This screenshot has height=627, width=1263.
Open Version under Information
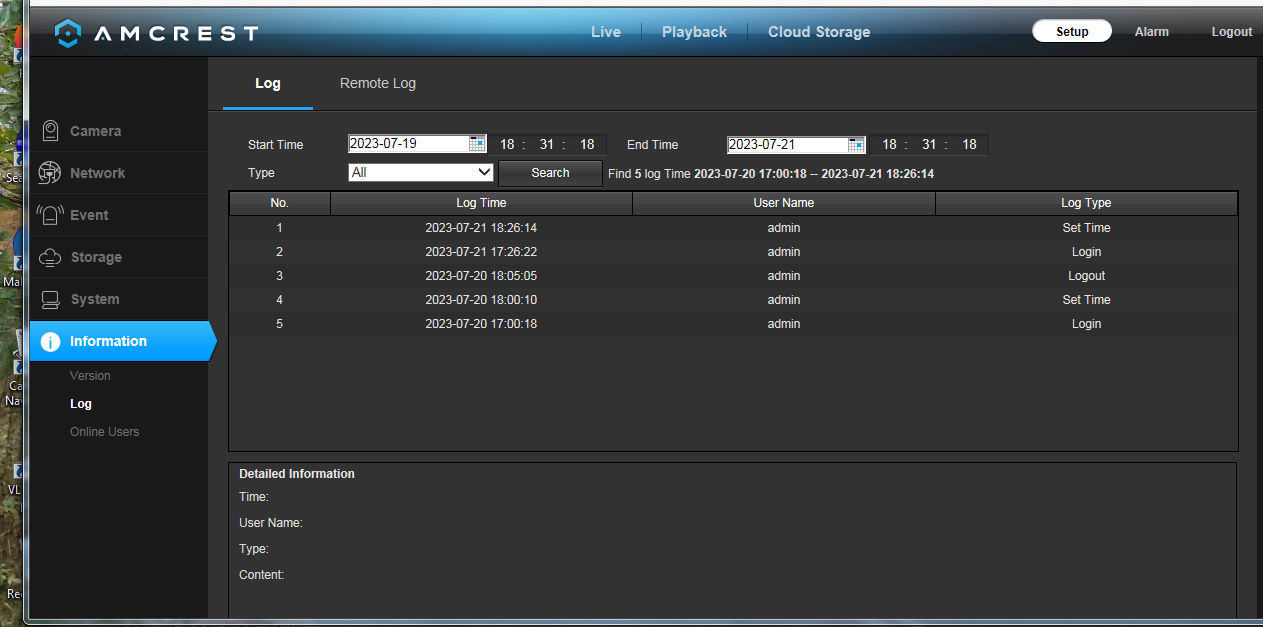(90, 376)
